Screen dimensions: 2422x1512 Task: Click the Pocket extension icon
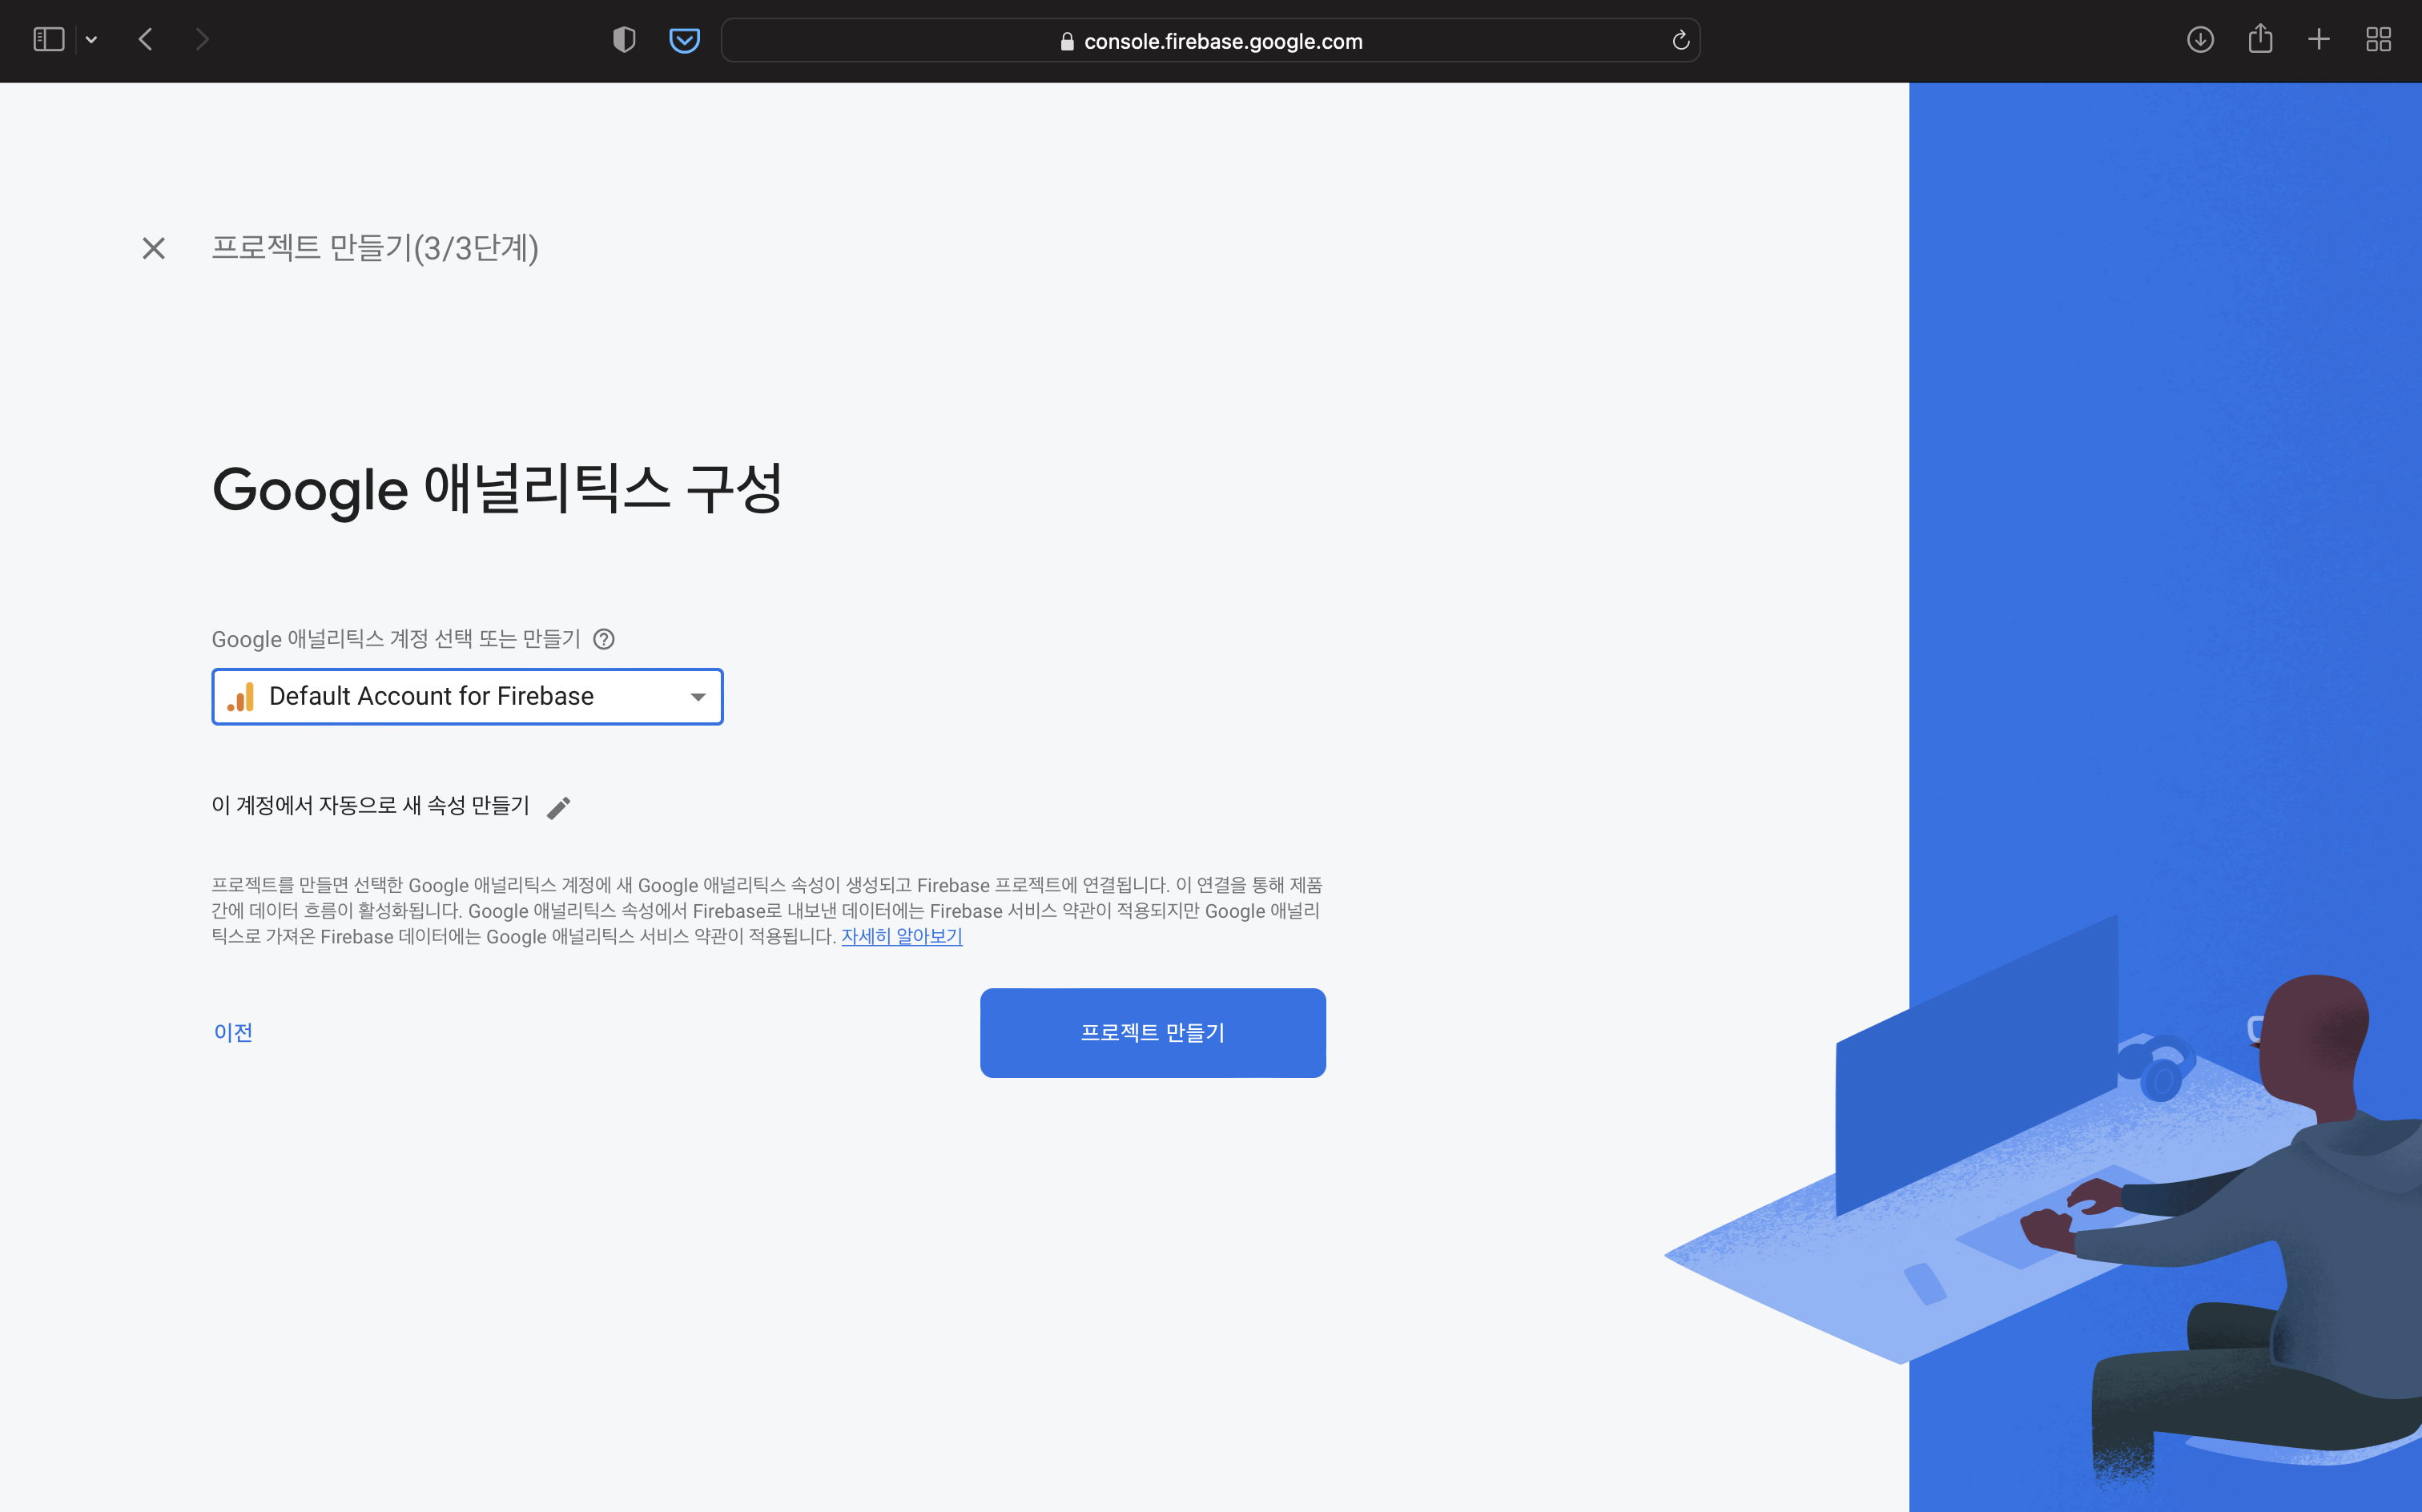[684, 40]
